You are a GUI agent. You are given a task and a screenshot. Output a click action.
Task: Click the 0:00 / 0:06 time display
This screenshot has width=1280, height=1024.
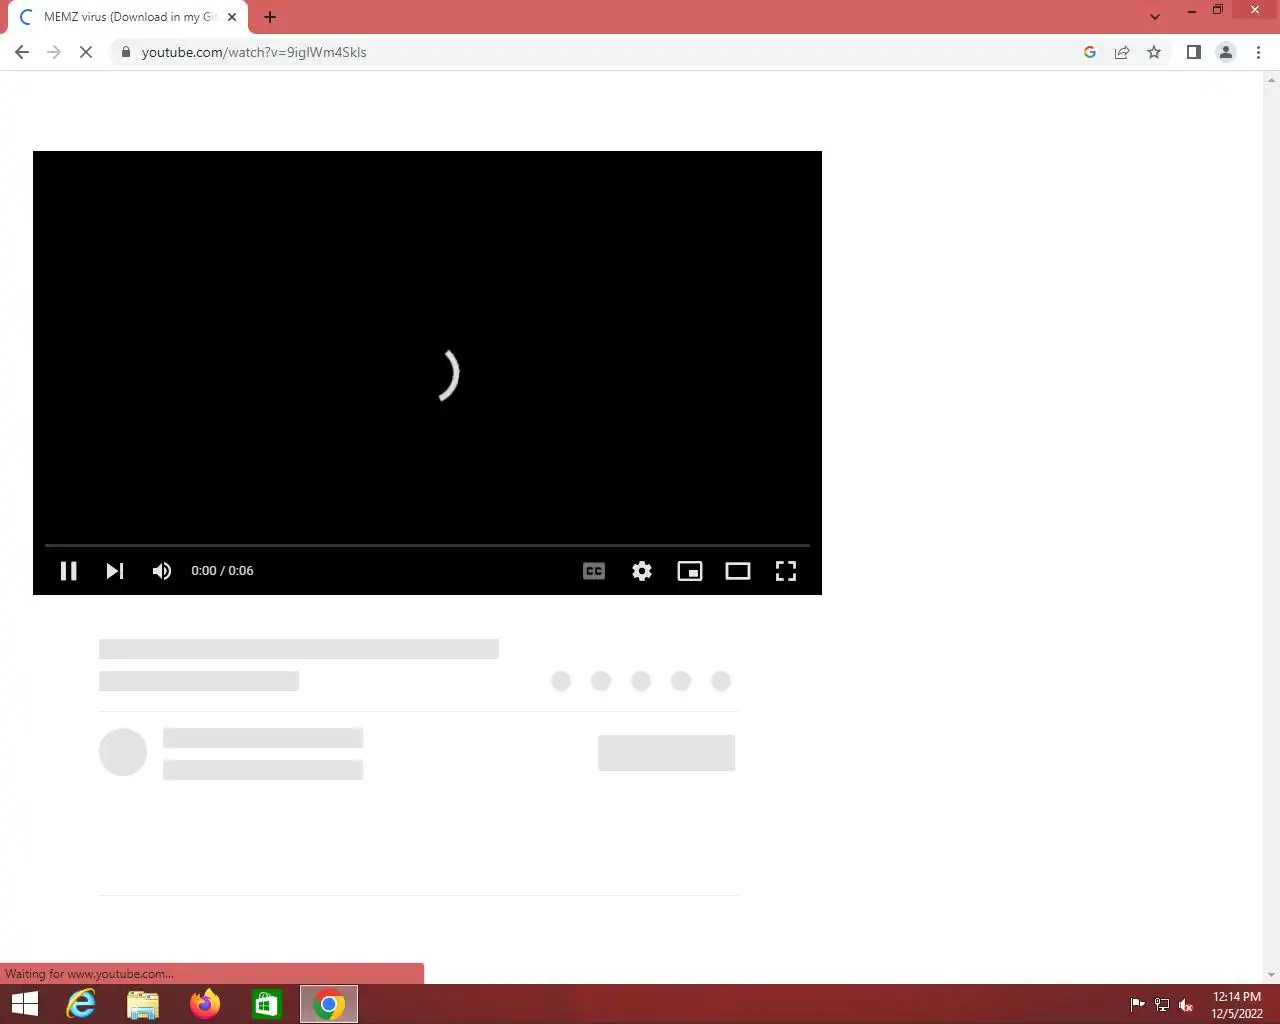click(x=222, y=571)
